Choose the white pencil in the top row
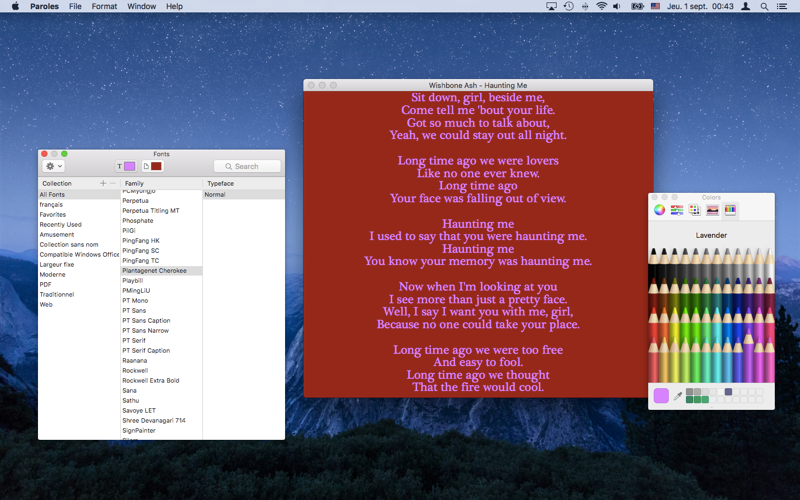 point(769,263)
